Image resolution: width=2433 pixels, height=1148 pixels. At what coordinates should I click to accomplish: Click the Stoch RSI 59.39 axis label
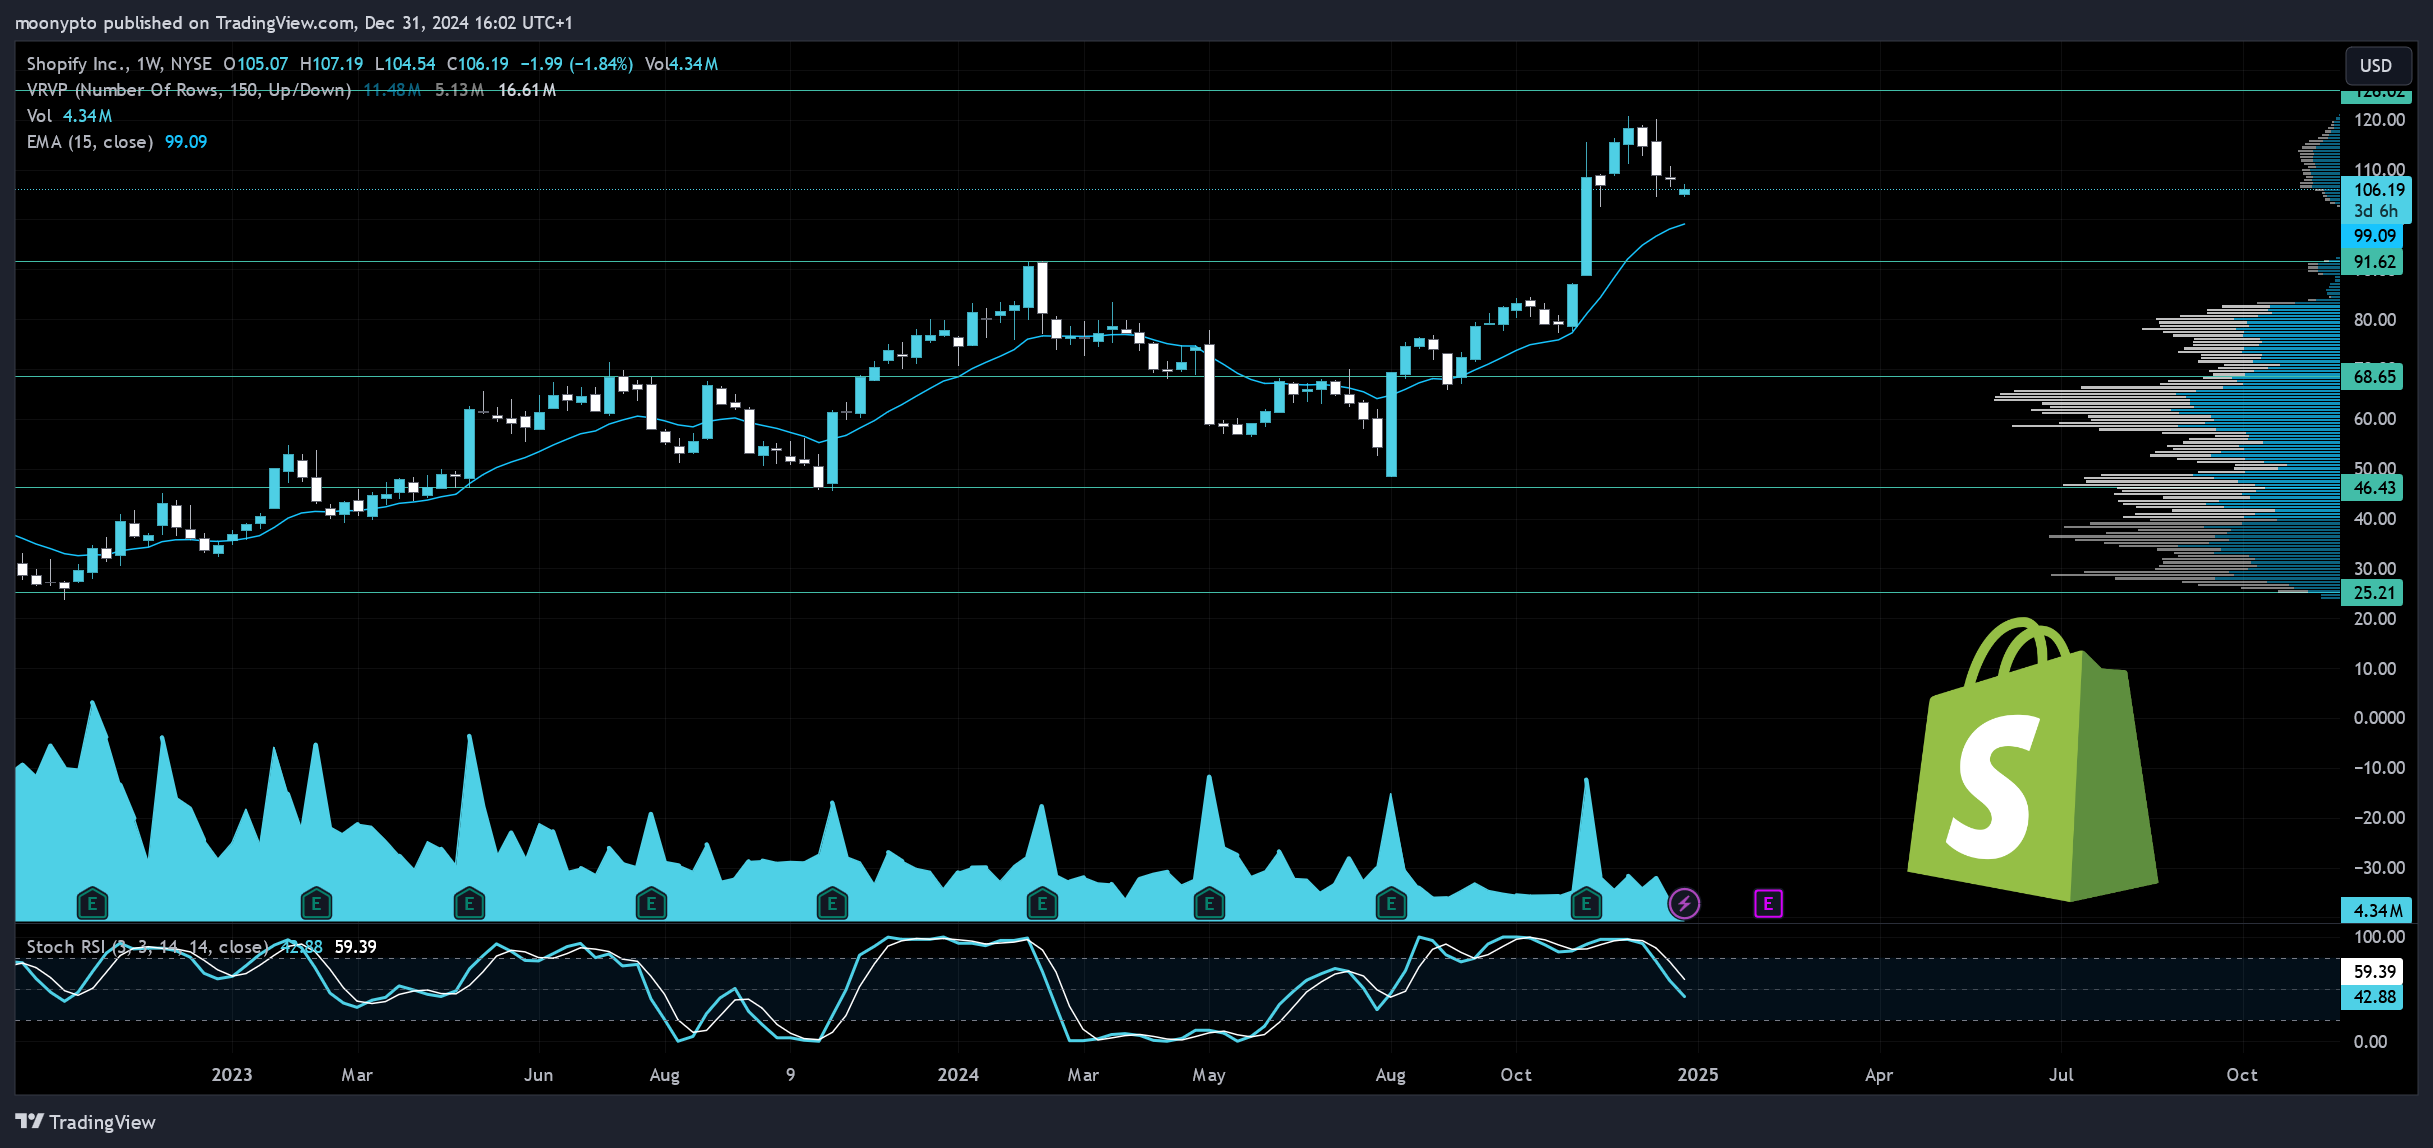pos(2374,972)
